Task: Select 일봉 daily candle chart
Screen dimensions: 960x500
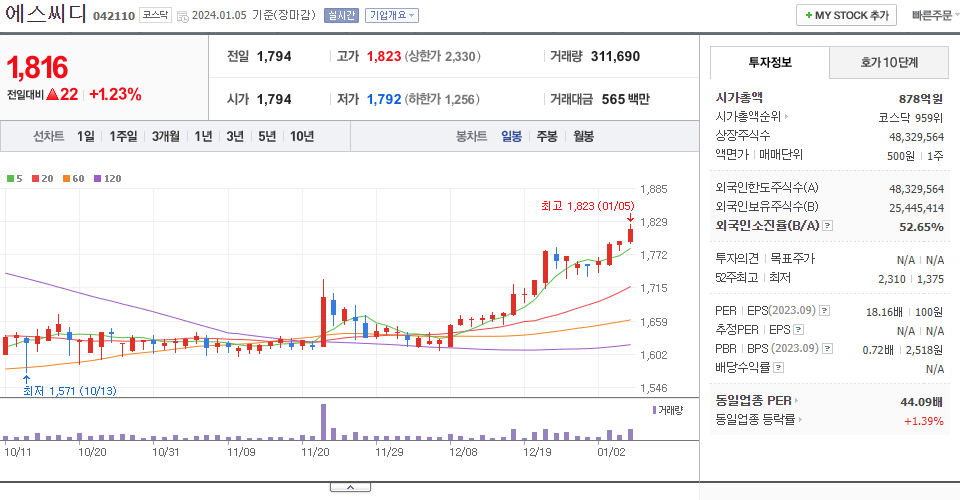Action: pyautogui.click(x=511, y=136)
